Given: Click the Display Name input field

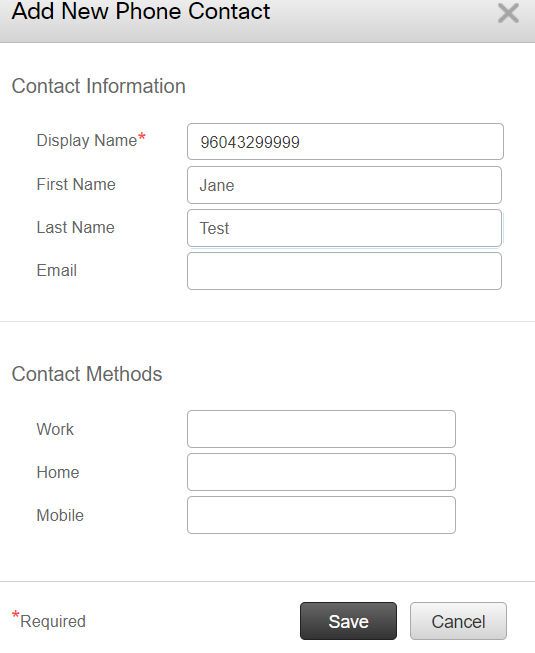Looking at the screenshot, I should 345,142.
